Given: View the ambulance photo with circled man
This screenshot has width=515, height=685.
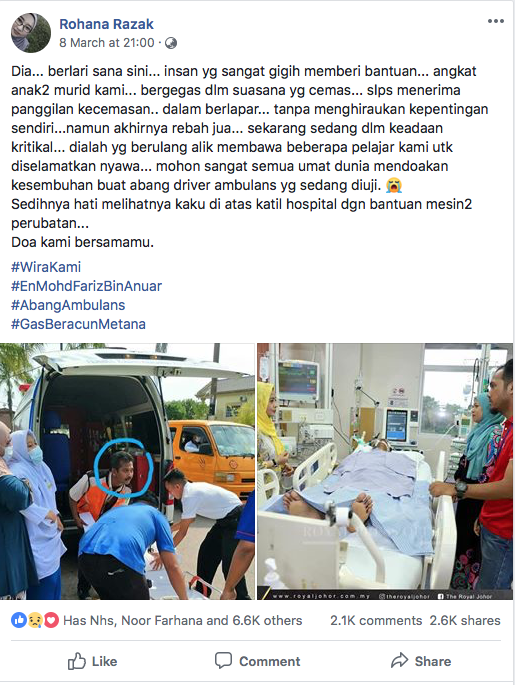Looking at the screenshot, I should tap(127, 471).
